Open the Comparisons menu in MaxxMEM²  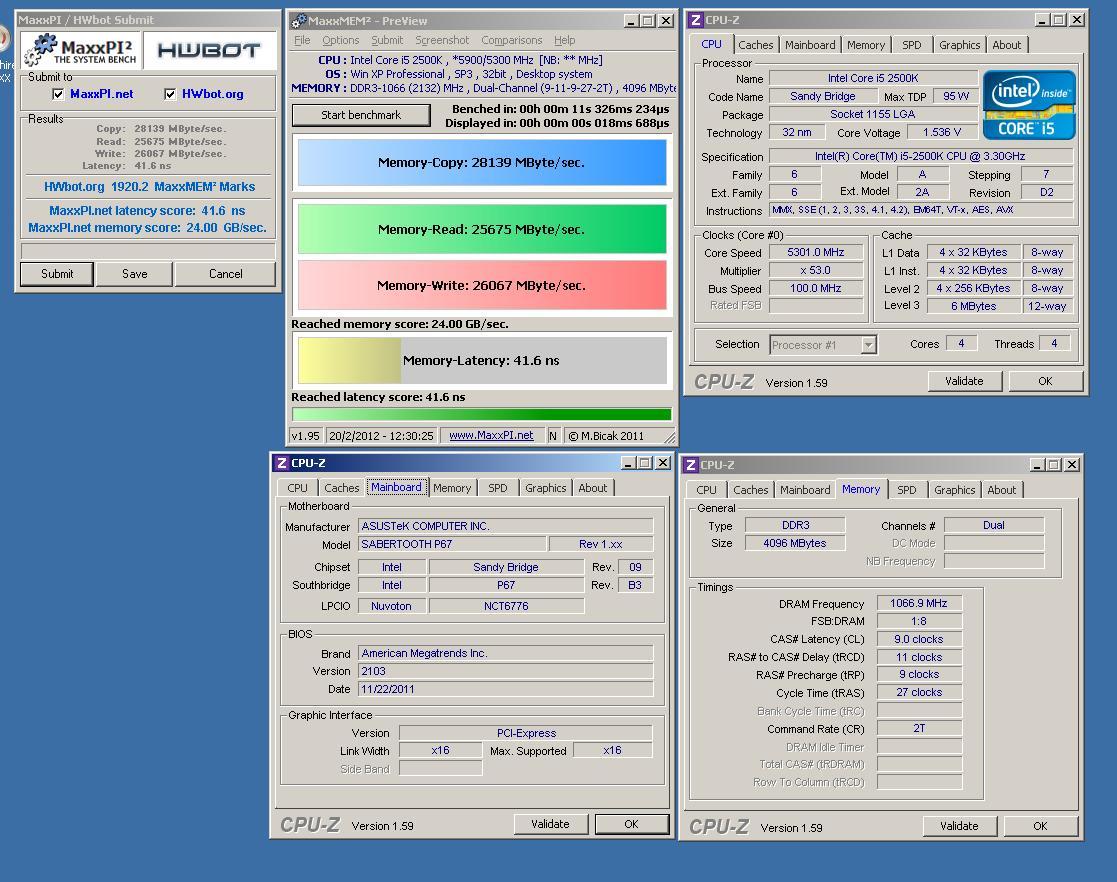[x=511, y=41]
